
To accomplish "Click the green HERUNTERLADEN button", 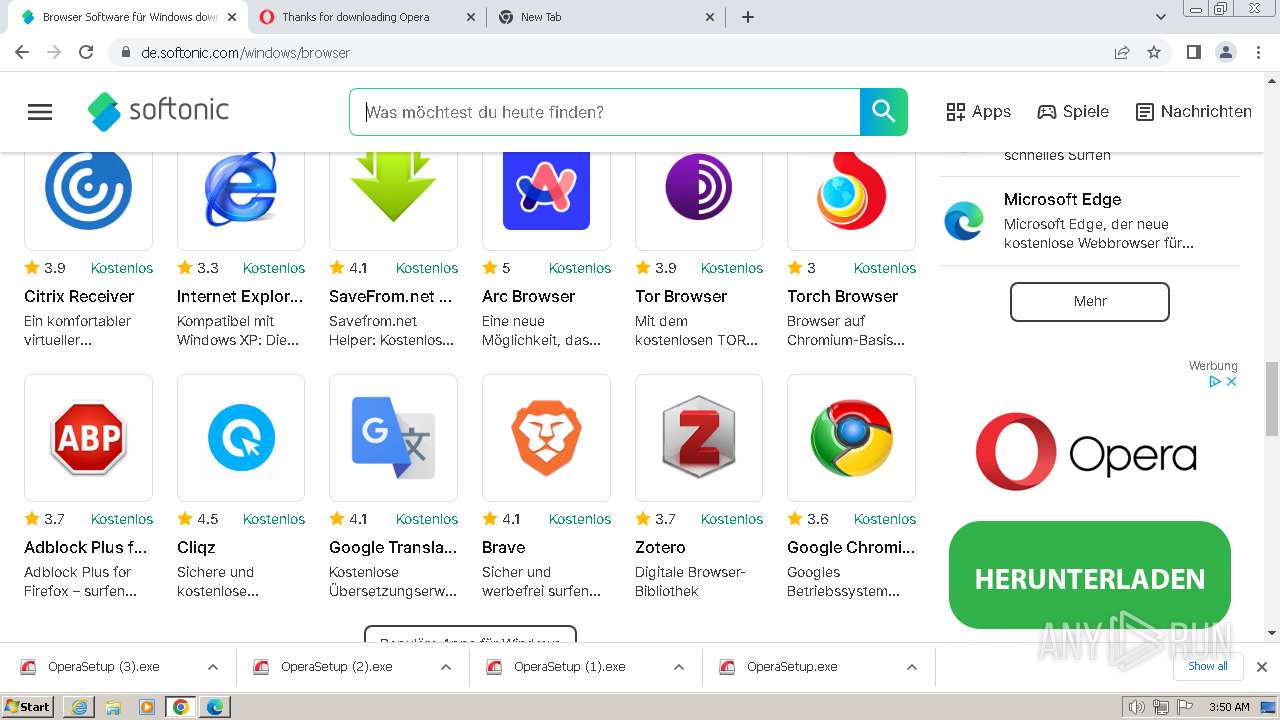I will [x=1090, y=577].
